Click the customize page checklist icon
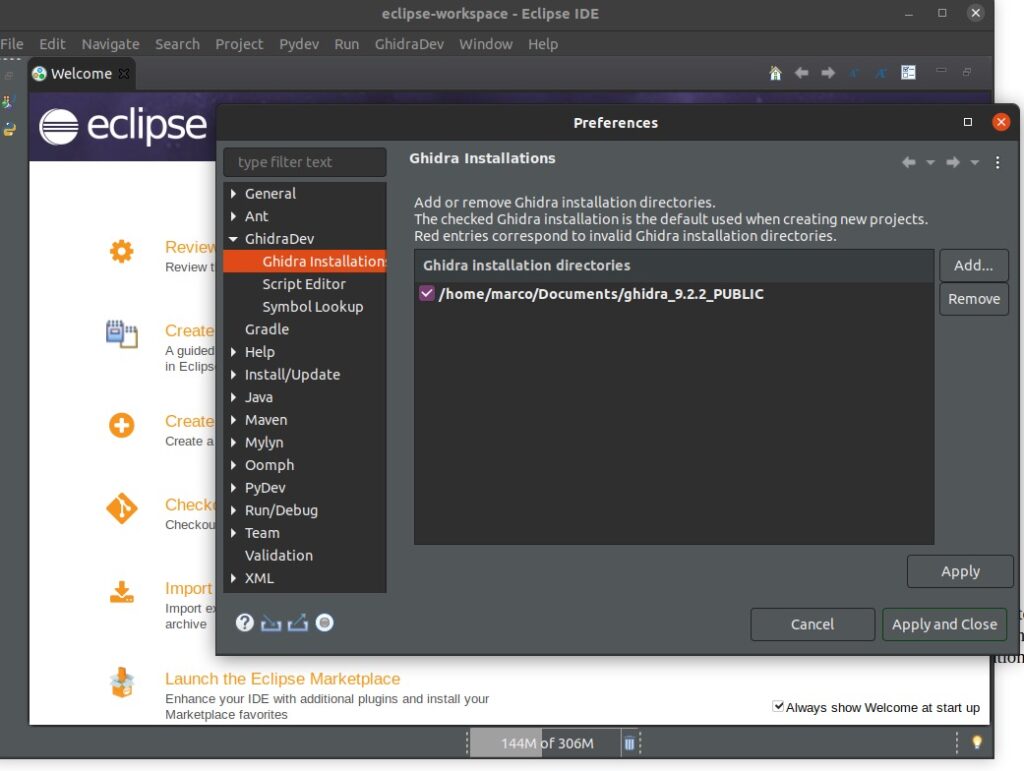 tap(908, 73)
